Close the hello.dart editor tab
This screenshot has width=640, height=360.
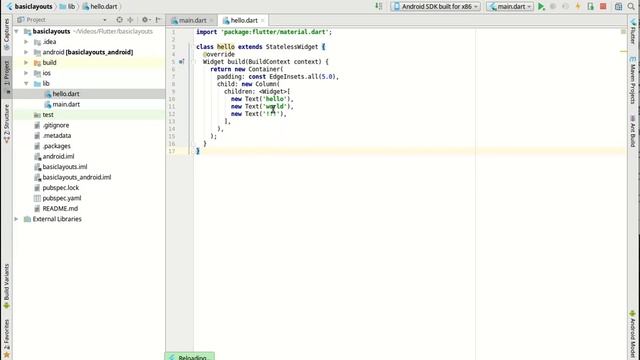point(262,20)
